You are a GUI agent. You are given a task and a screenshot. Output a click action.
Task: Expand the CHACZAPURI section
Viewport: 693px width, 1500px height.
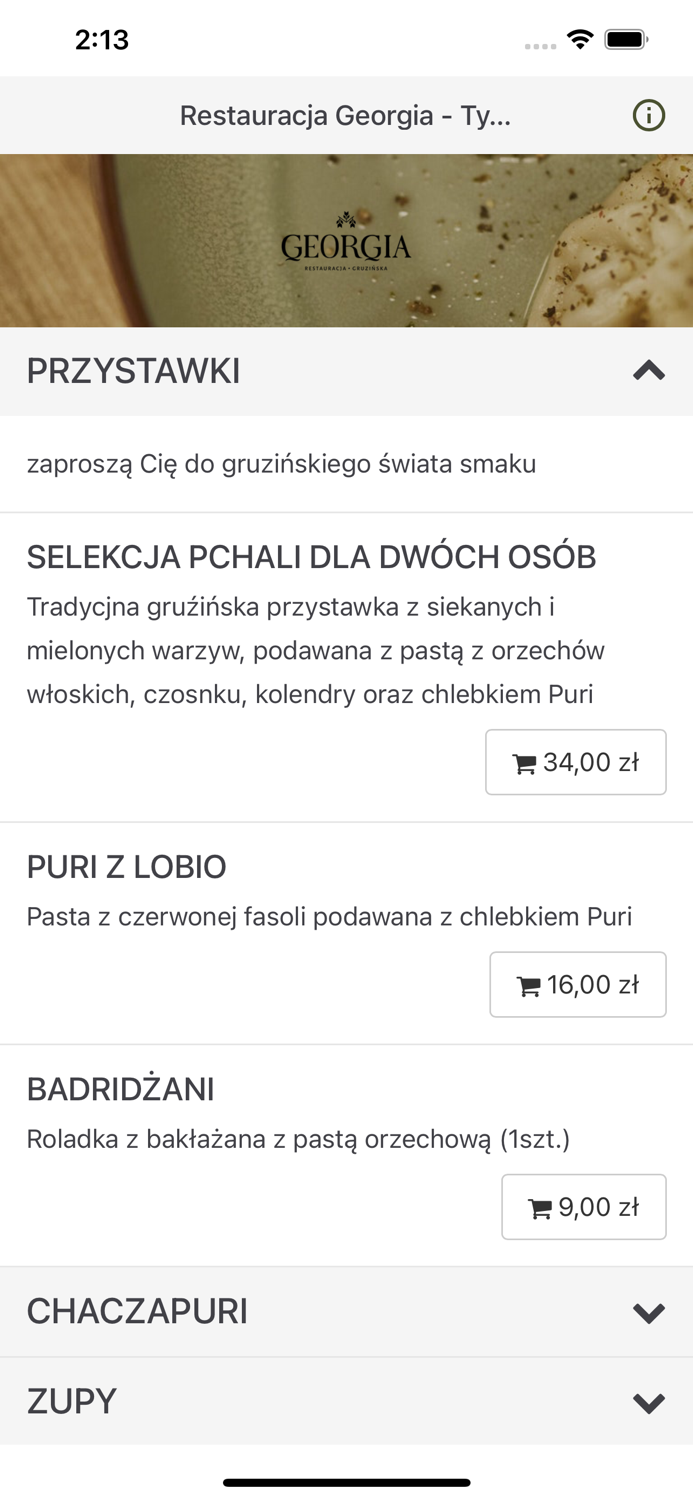click(649, 1311)
